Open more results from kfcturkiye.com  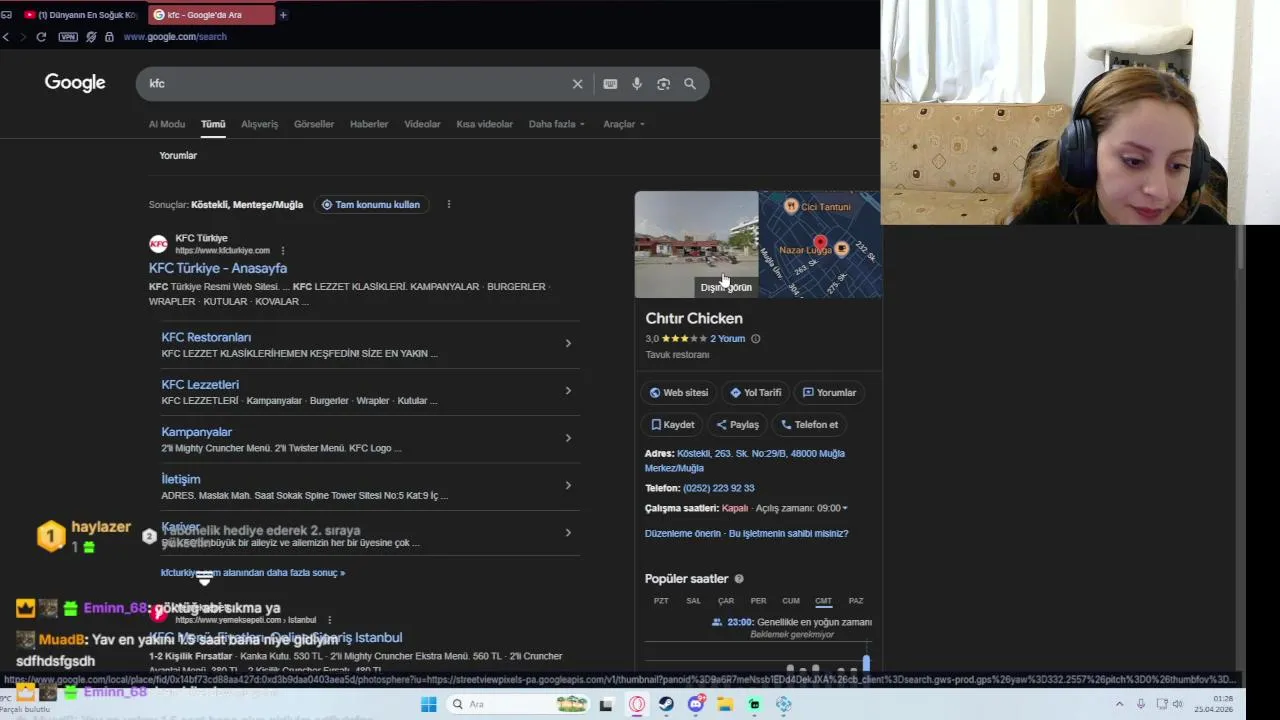click(x=253, y=573)
